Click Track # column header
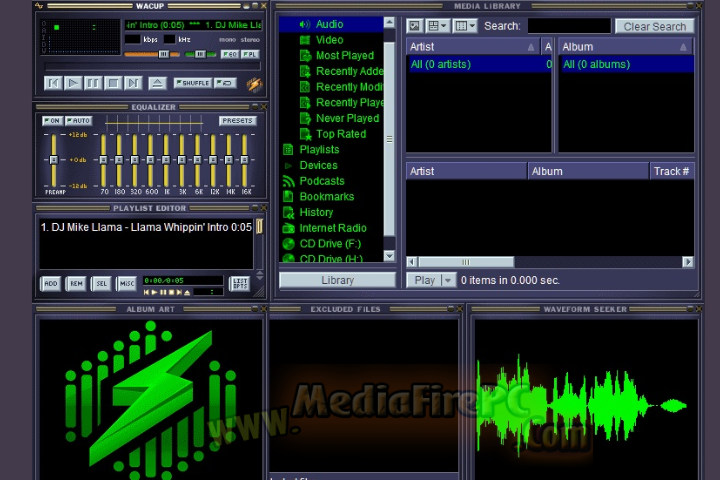Image resolution: width=720 pixels, height=480 pixels. (x=671, y=171)
